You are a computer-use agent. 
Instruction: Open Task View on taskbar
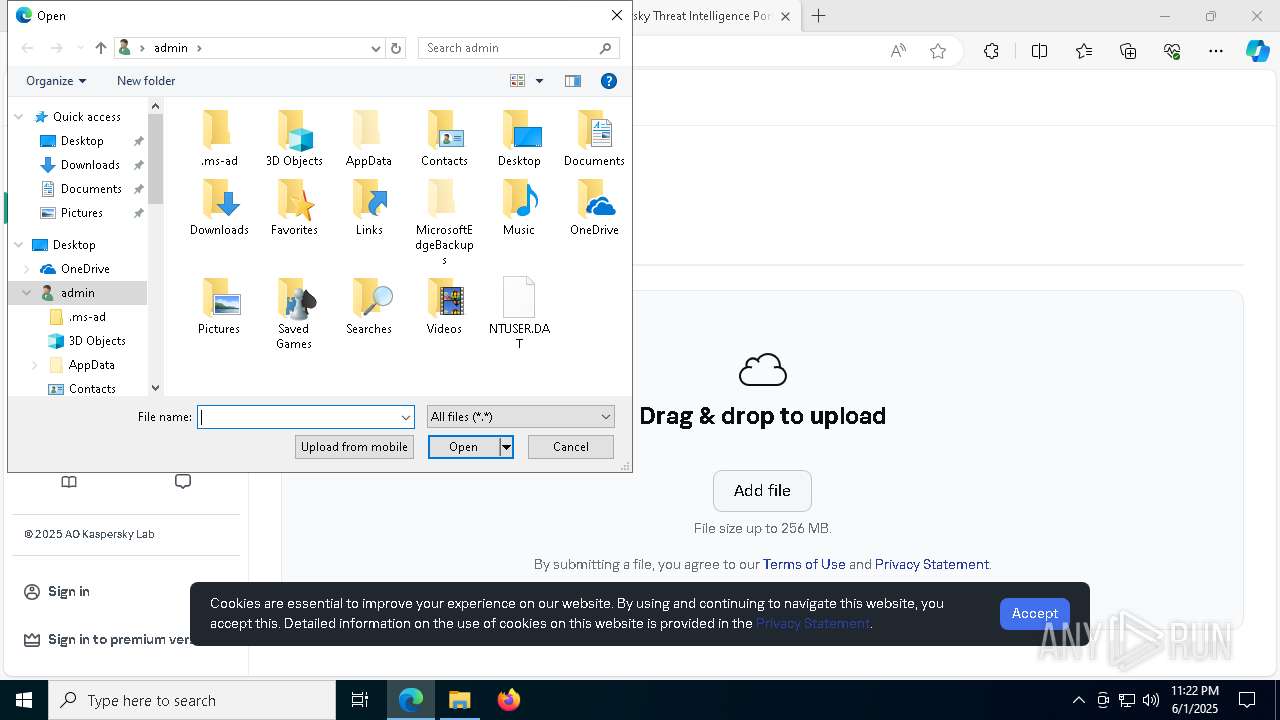(360, 700)
